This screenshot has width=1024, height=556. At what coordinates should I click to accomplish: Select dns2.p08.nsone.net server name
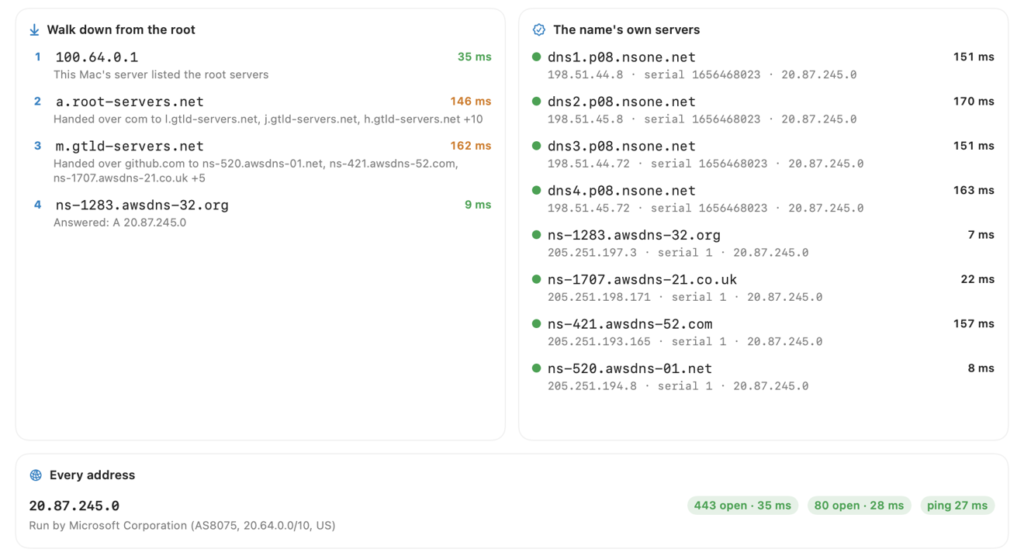click(621, 102)
